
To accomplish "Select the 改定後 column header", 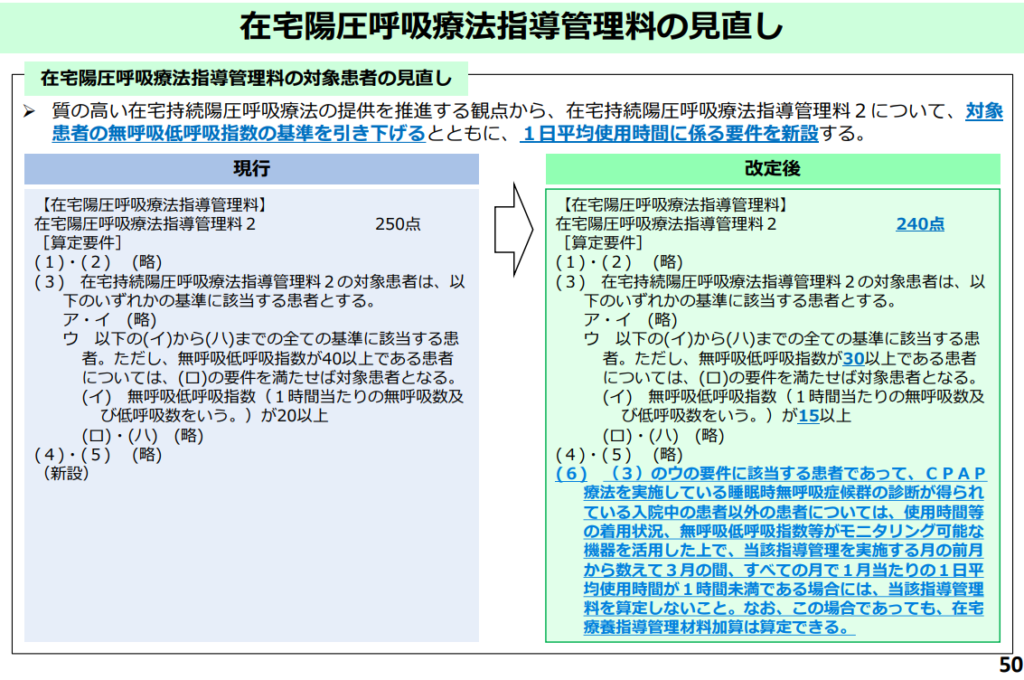I will tap(771, 169).
